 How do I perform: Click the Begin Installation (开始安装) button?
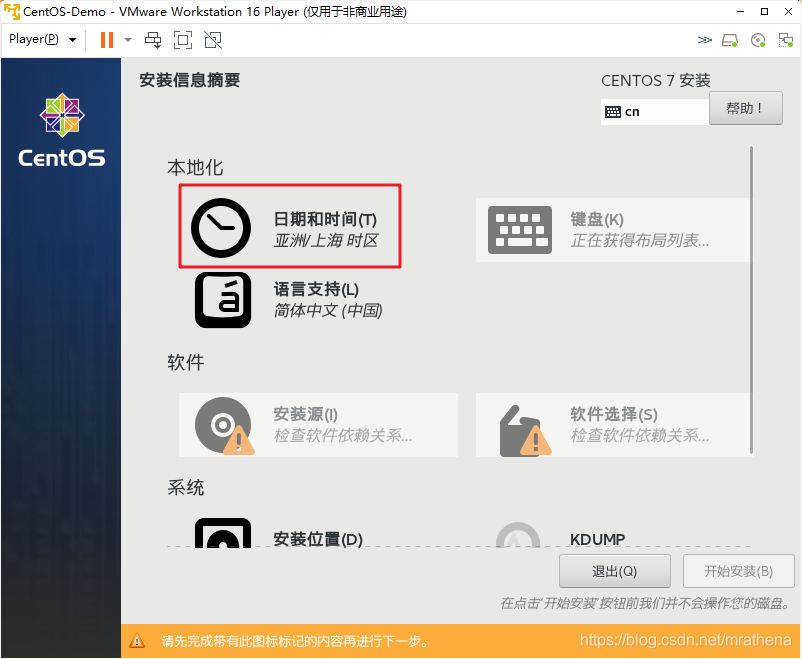point(738,571)
